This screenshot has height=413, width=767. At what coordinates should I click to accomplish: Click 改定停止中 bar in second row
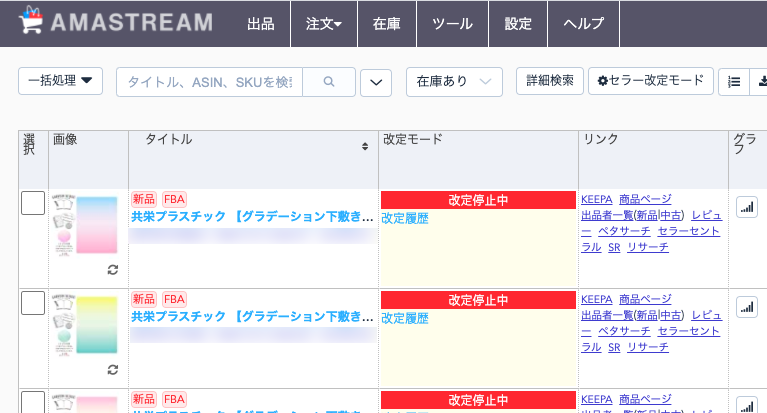click(478, 300)
